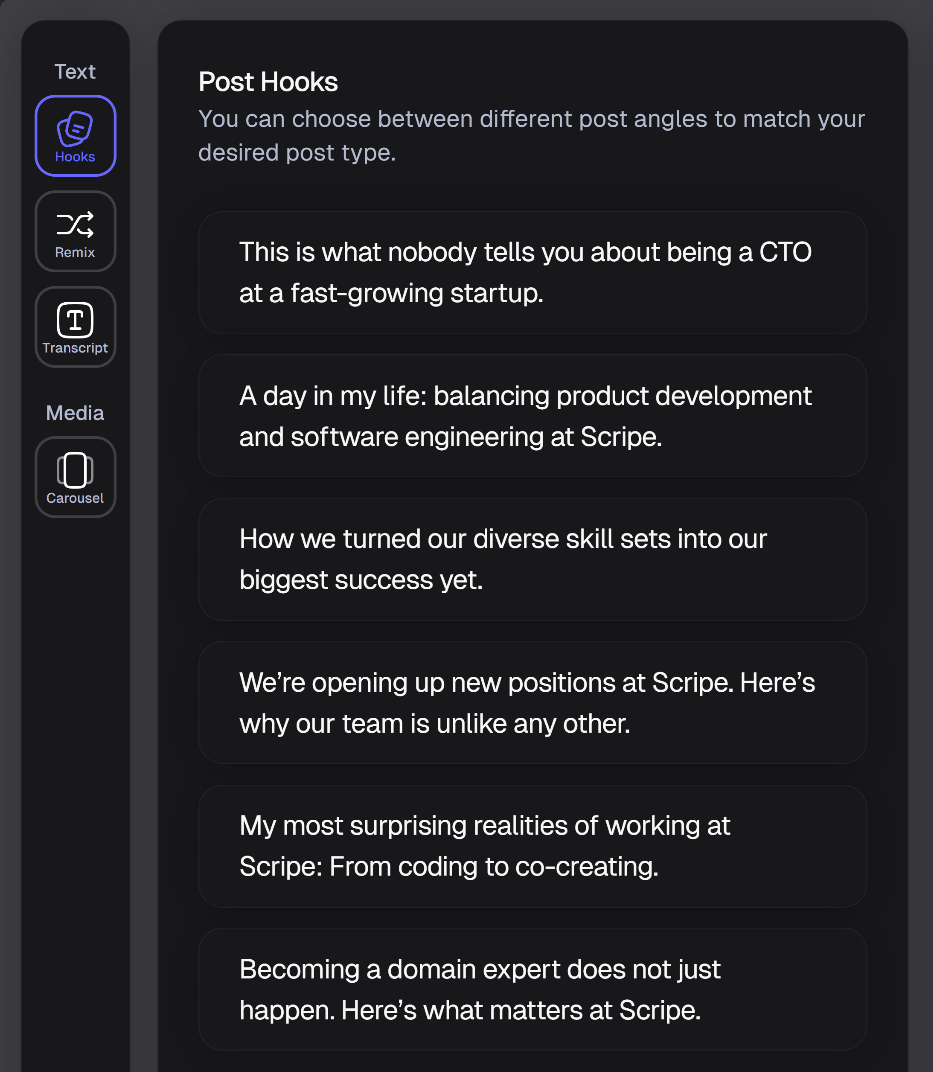The image size is (933, 1072).
Task: Select the Media section header
Action: pos(74,412)
